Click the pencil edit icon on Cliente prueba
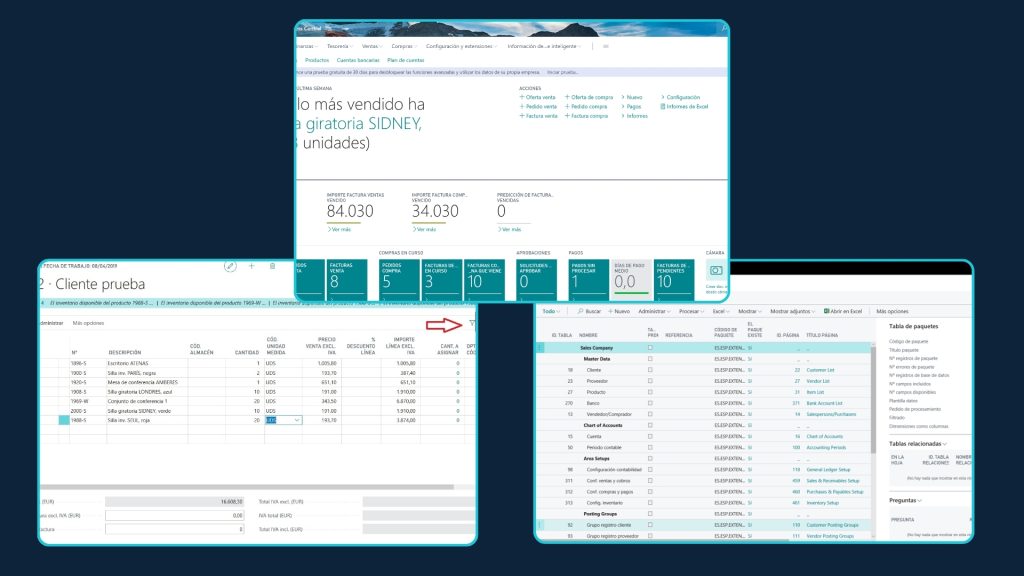 click(230, 266)
